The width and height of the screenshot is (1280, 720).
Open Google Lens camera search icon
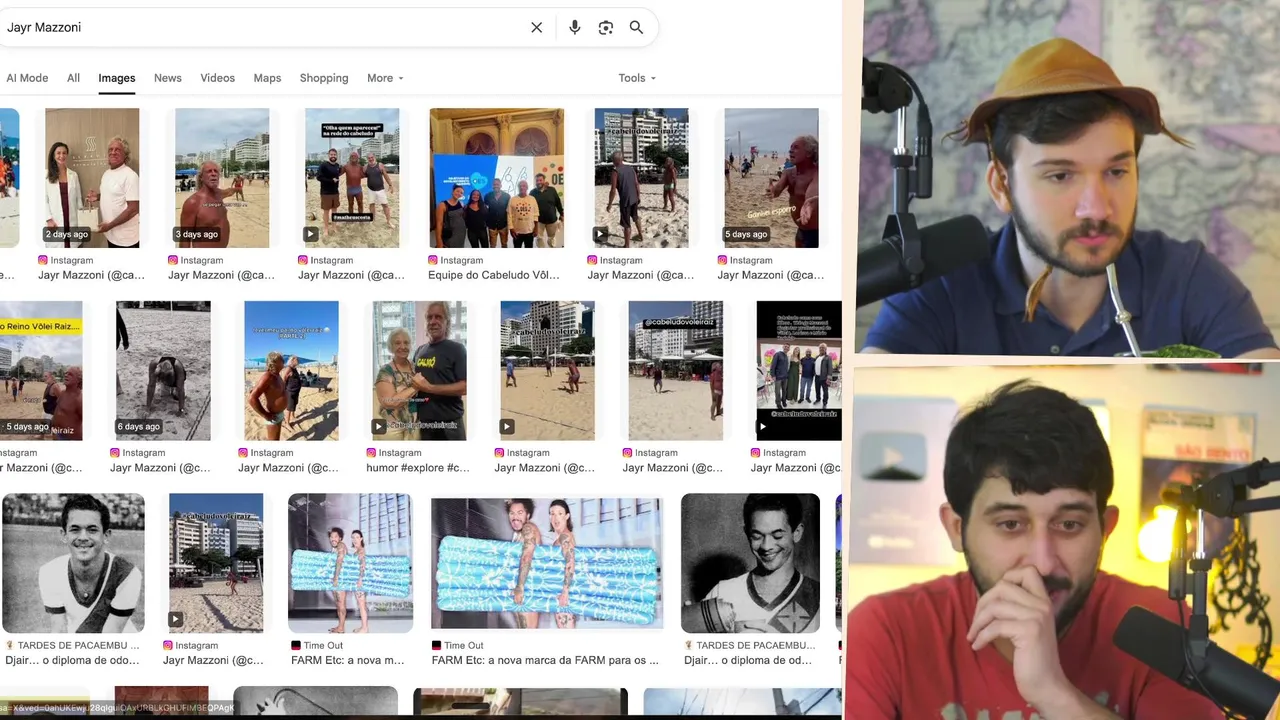click(606, 28)
